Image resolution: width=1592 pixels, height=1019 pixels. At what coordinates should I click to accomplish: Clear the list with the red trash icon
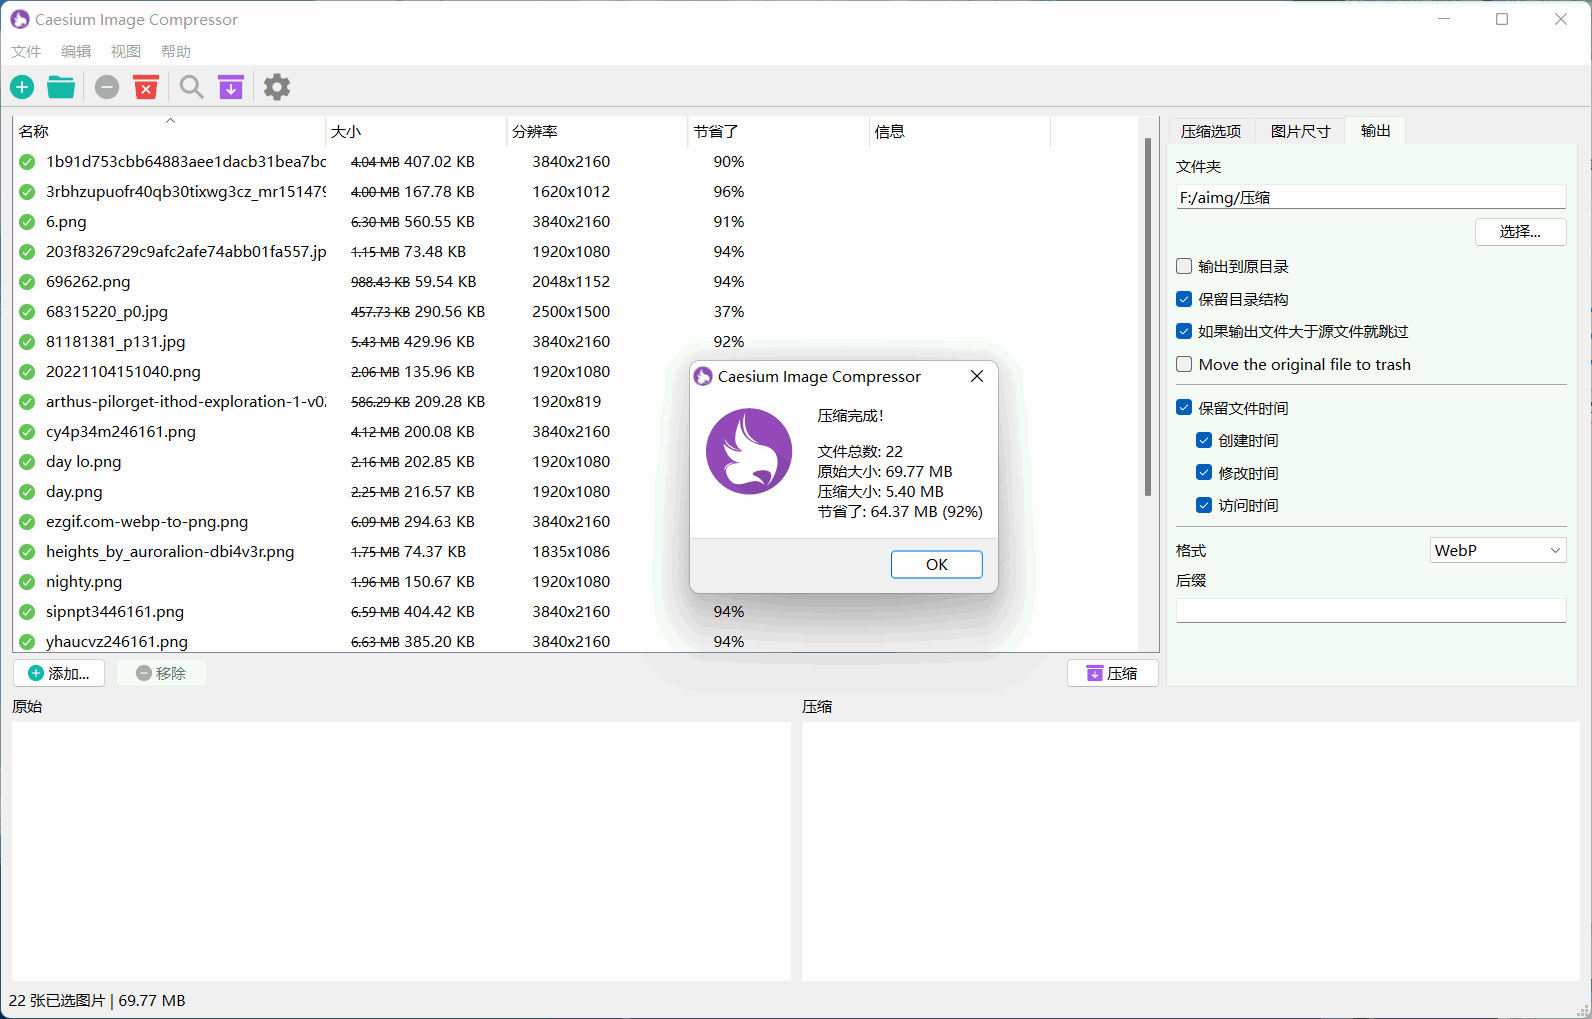(146, 87)
